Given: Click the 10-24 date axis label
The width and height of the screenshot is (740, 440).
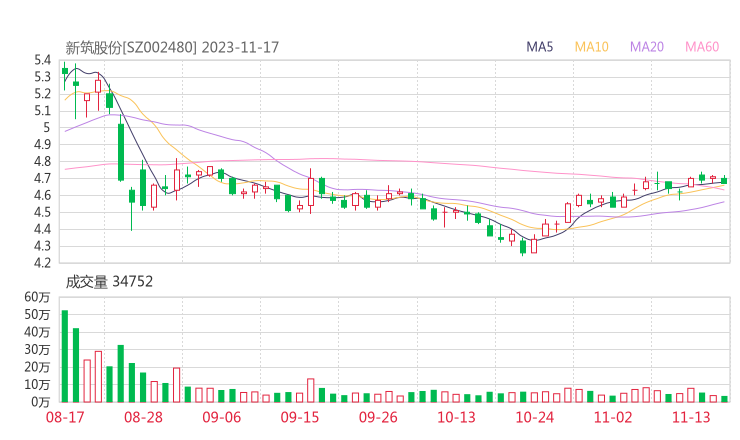Looking at the screenshot, I should (535, 417).
